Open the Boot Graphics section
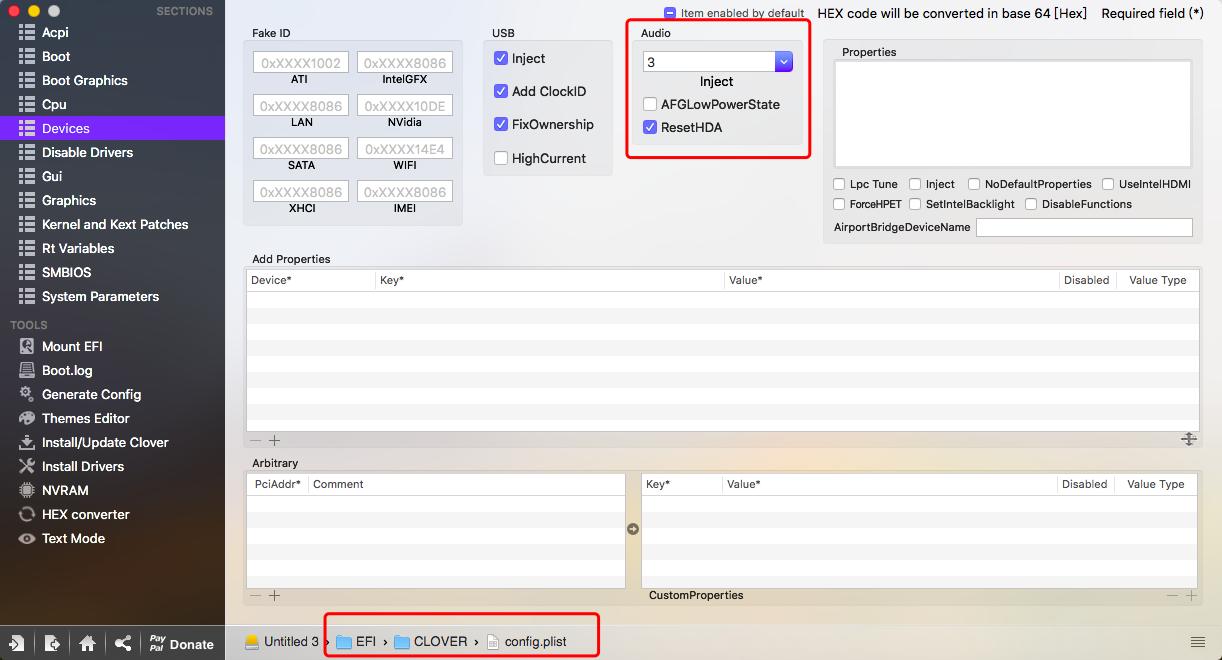 (x=85, y=80)
